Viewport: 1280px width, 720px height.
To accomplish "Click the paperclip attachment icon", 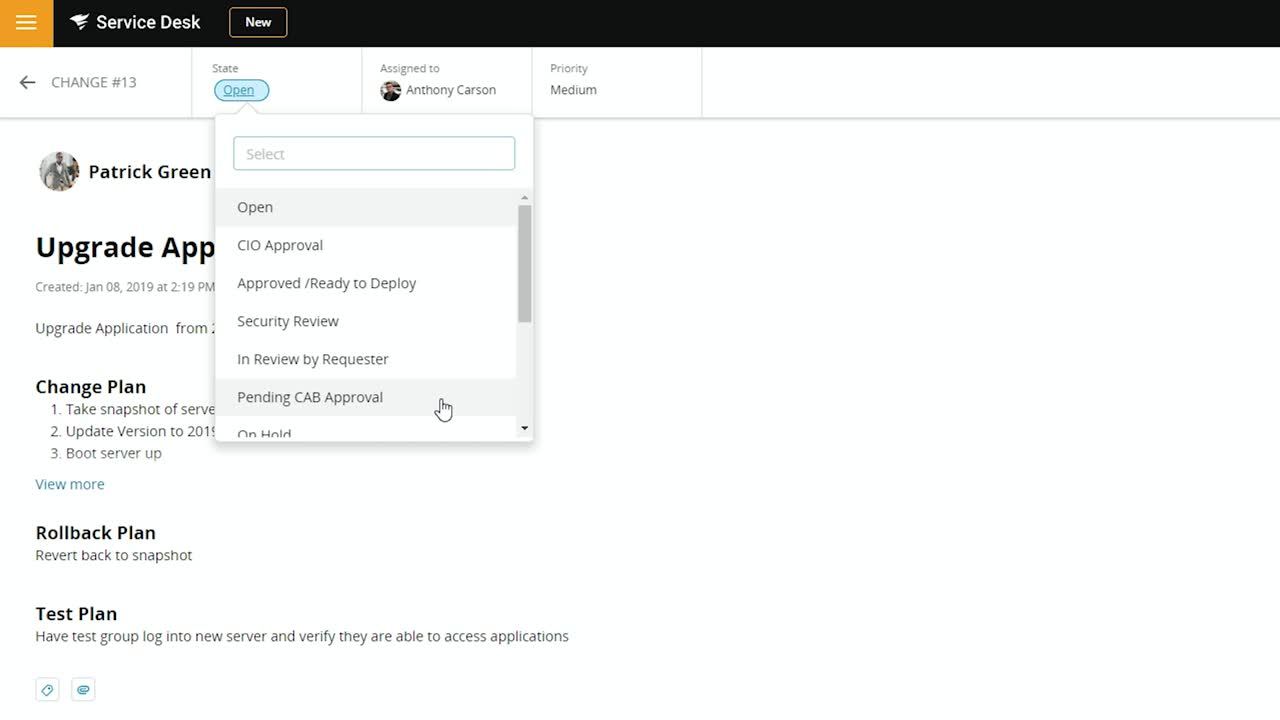I will tap(83, 689).
